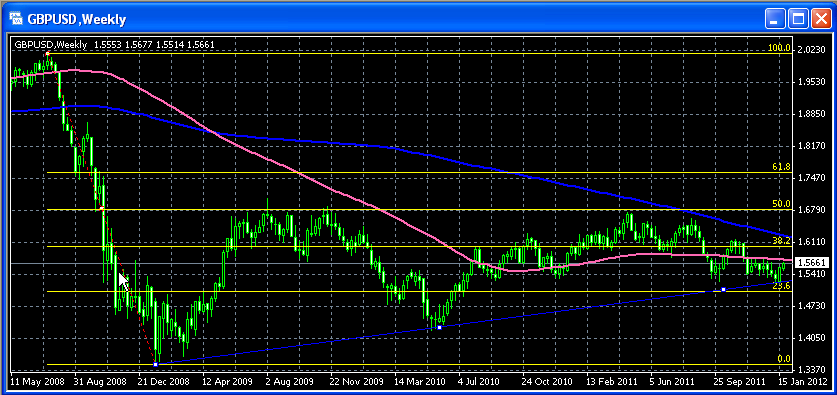
Task: Click the Fibonacci midpoint anchor on 50.0 line
Action: (102, 209)
